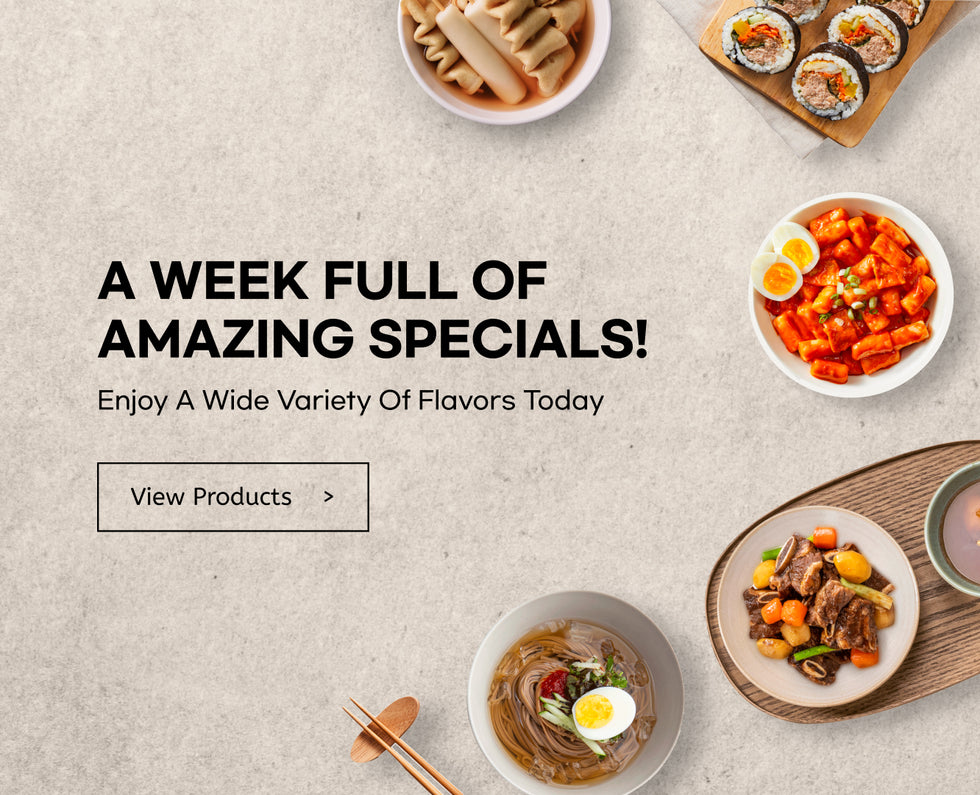Click the boiled egg halves in tteokbokki bowl

[784, 261]
